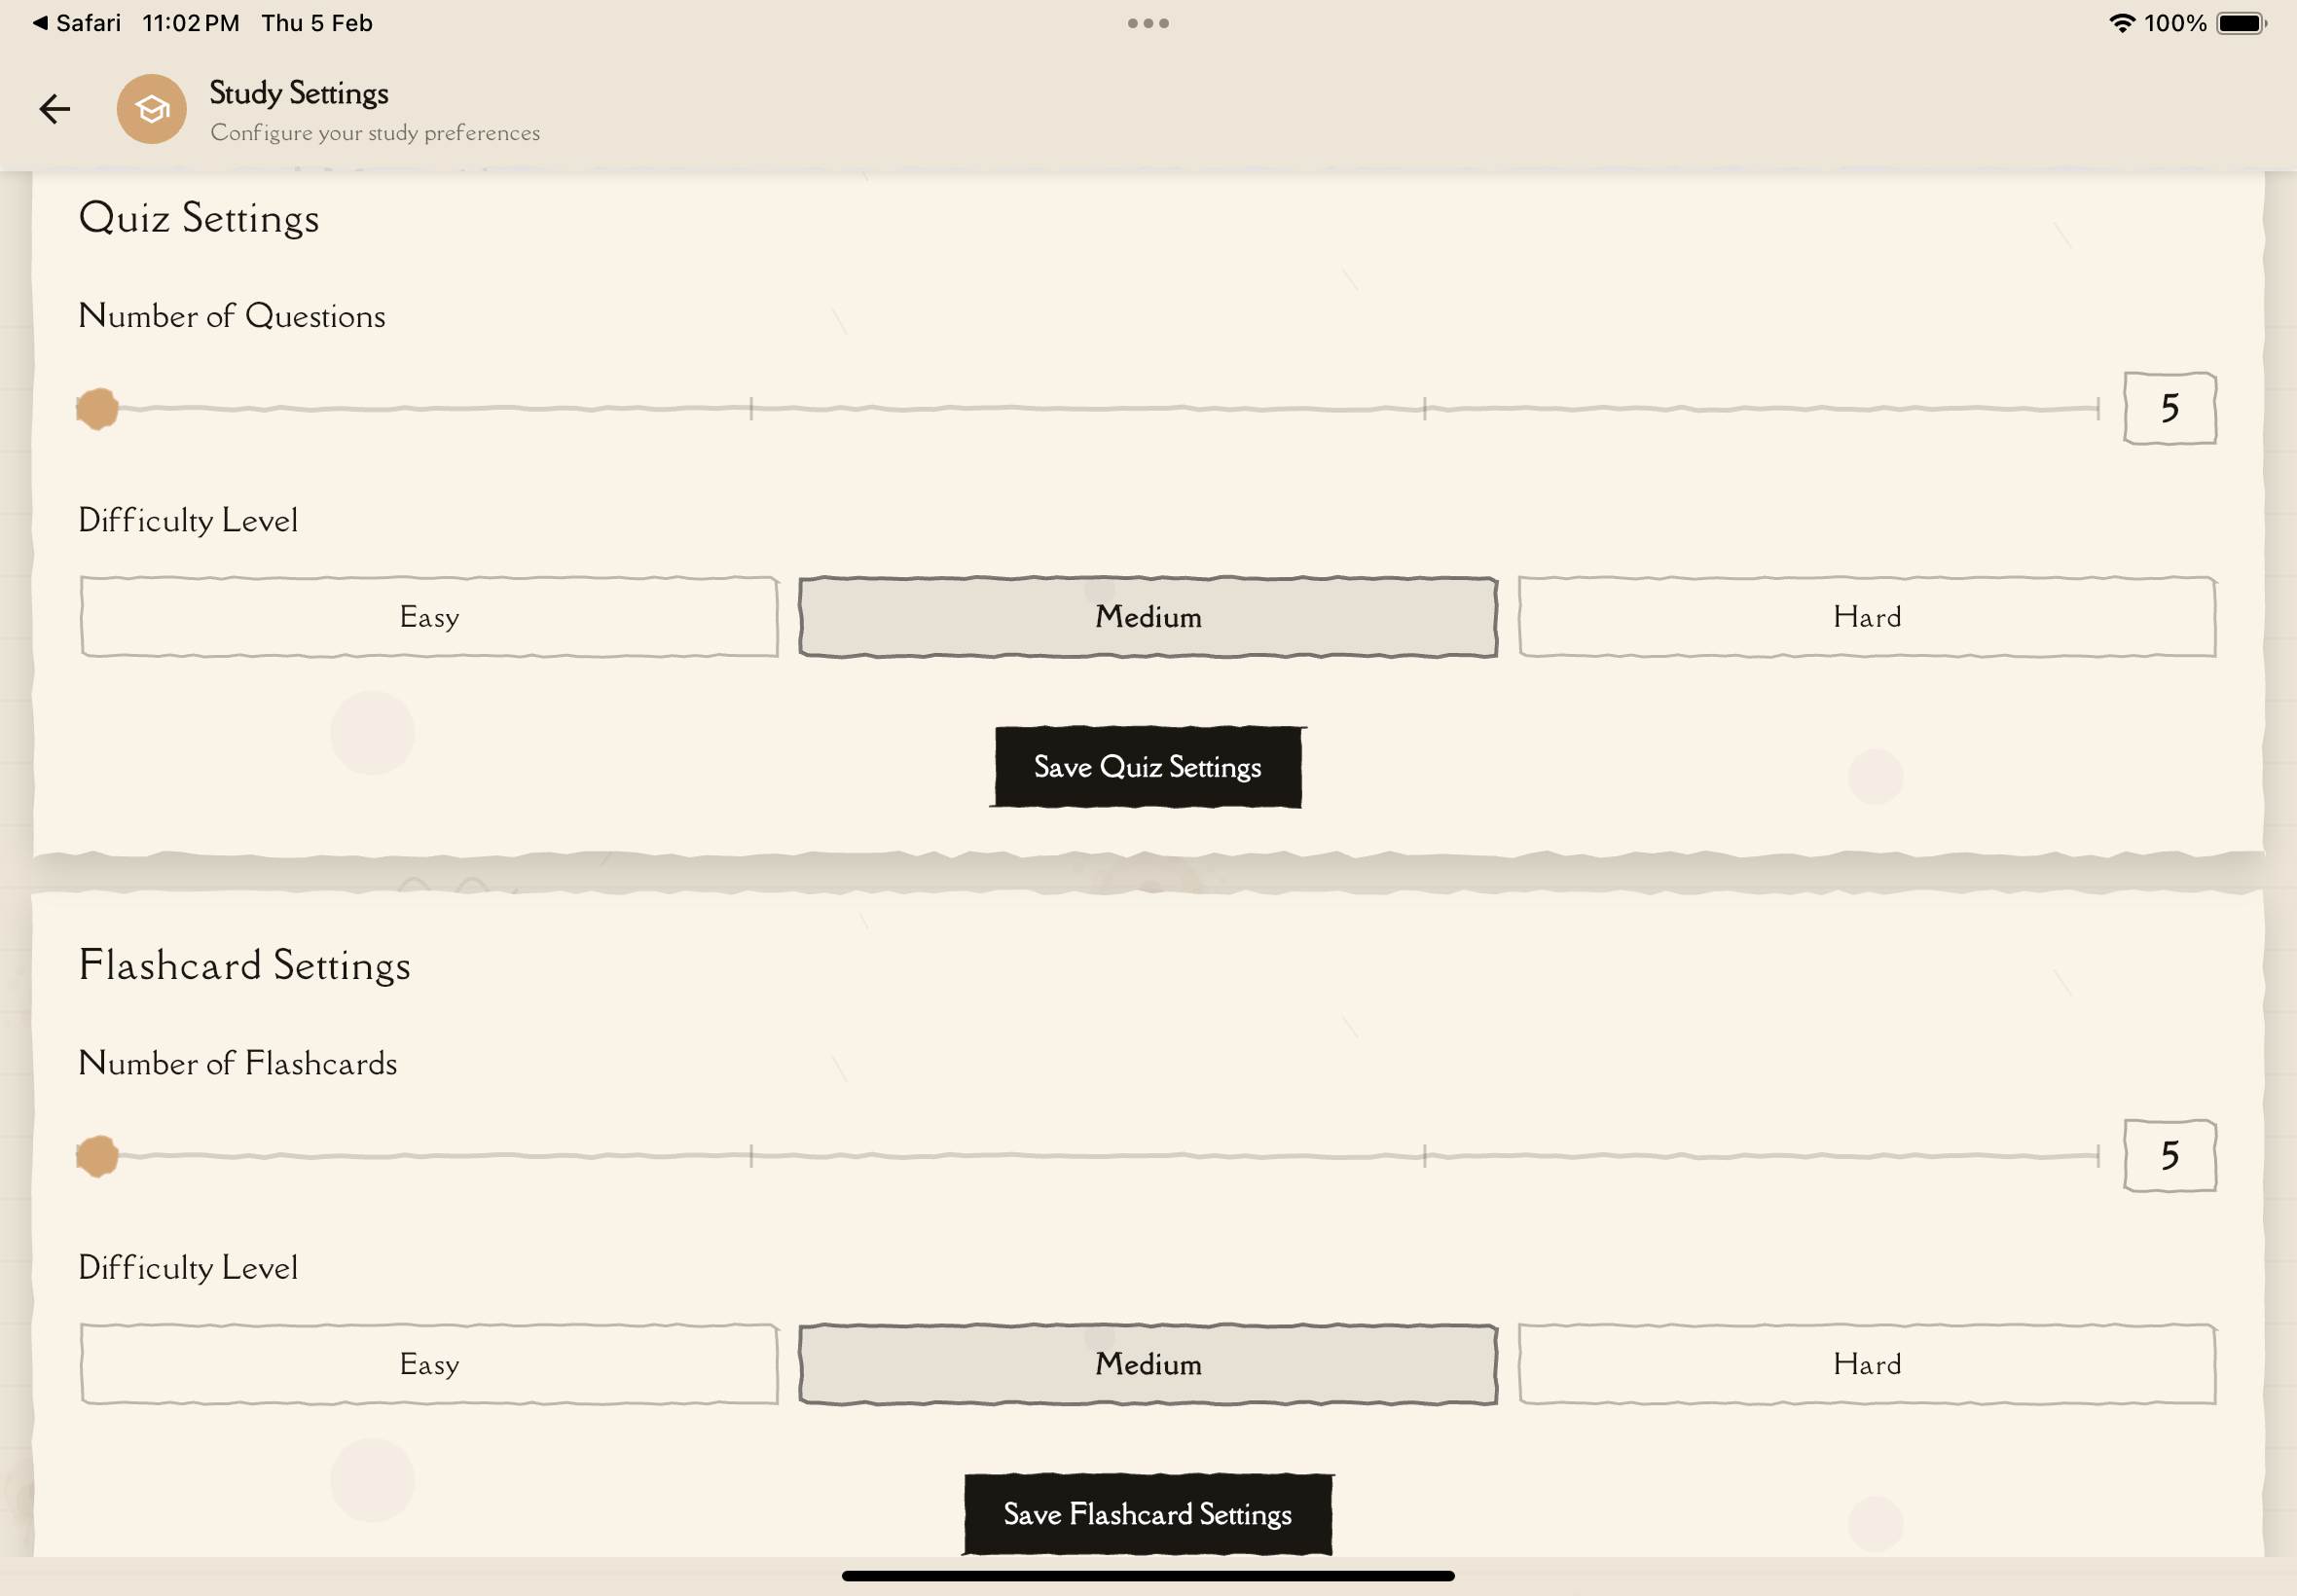Image resolution: width=2297 pixels, height=1596 pixels.
Task: Tap the battery indicator icon
Action: tap(2240, 23)
